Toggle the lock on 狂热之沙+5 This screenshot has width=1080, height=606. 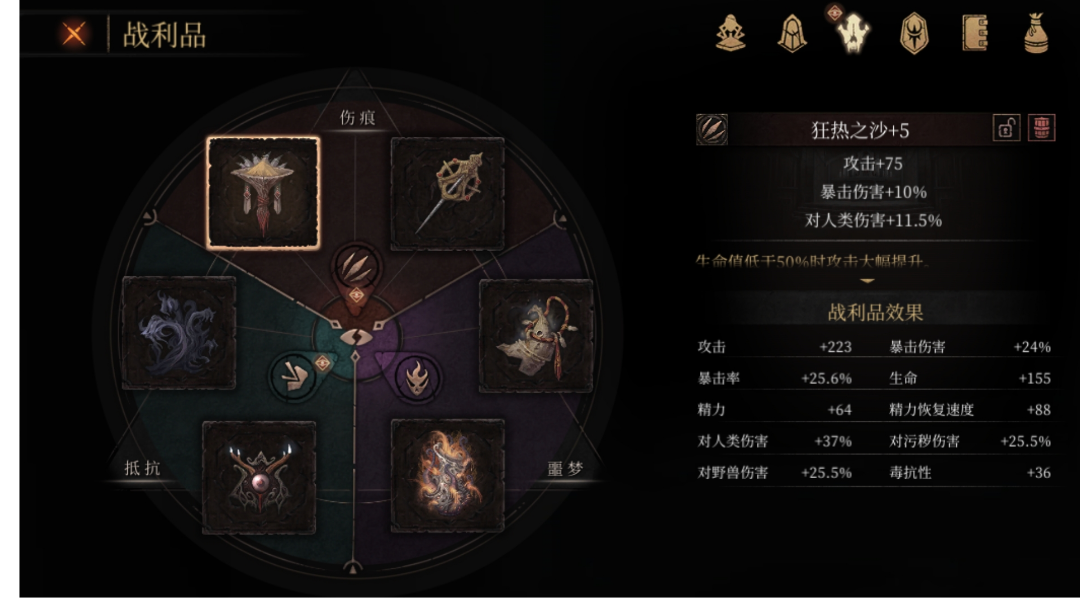pos(1006,128)
